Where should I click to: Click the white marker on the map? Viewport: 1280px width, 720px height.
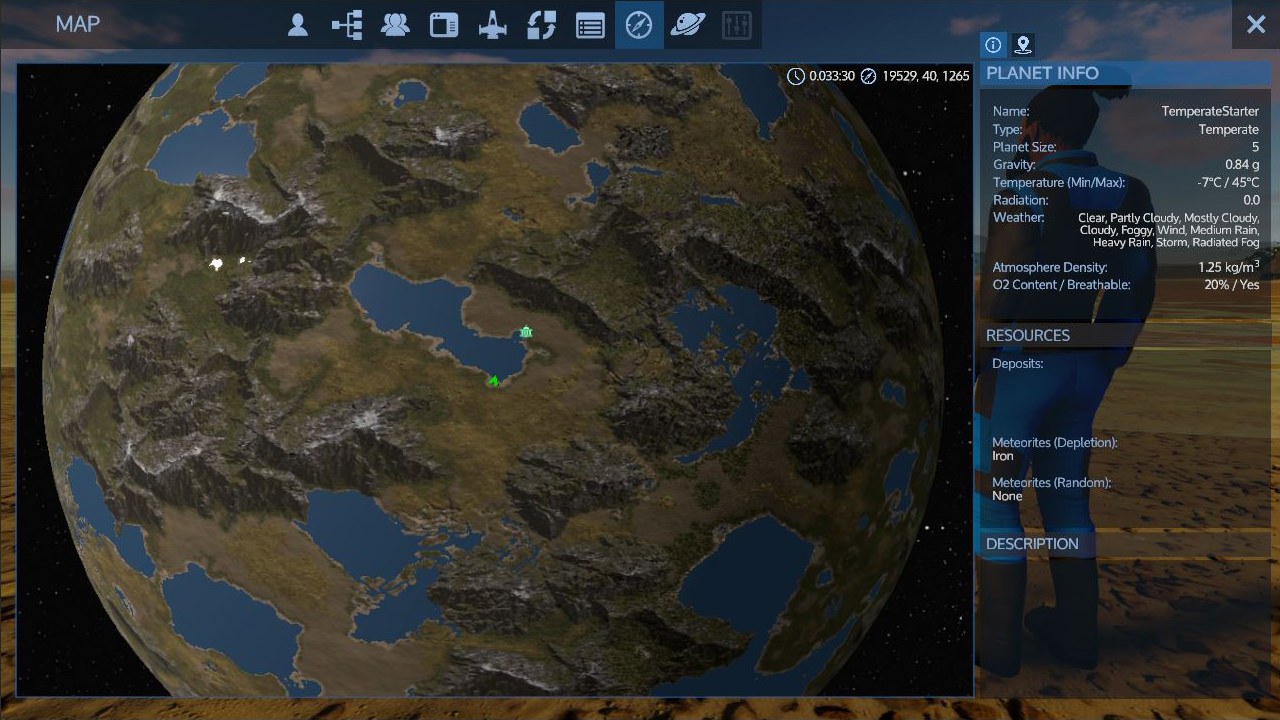click(216, 264)
